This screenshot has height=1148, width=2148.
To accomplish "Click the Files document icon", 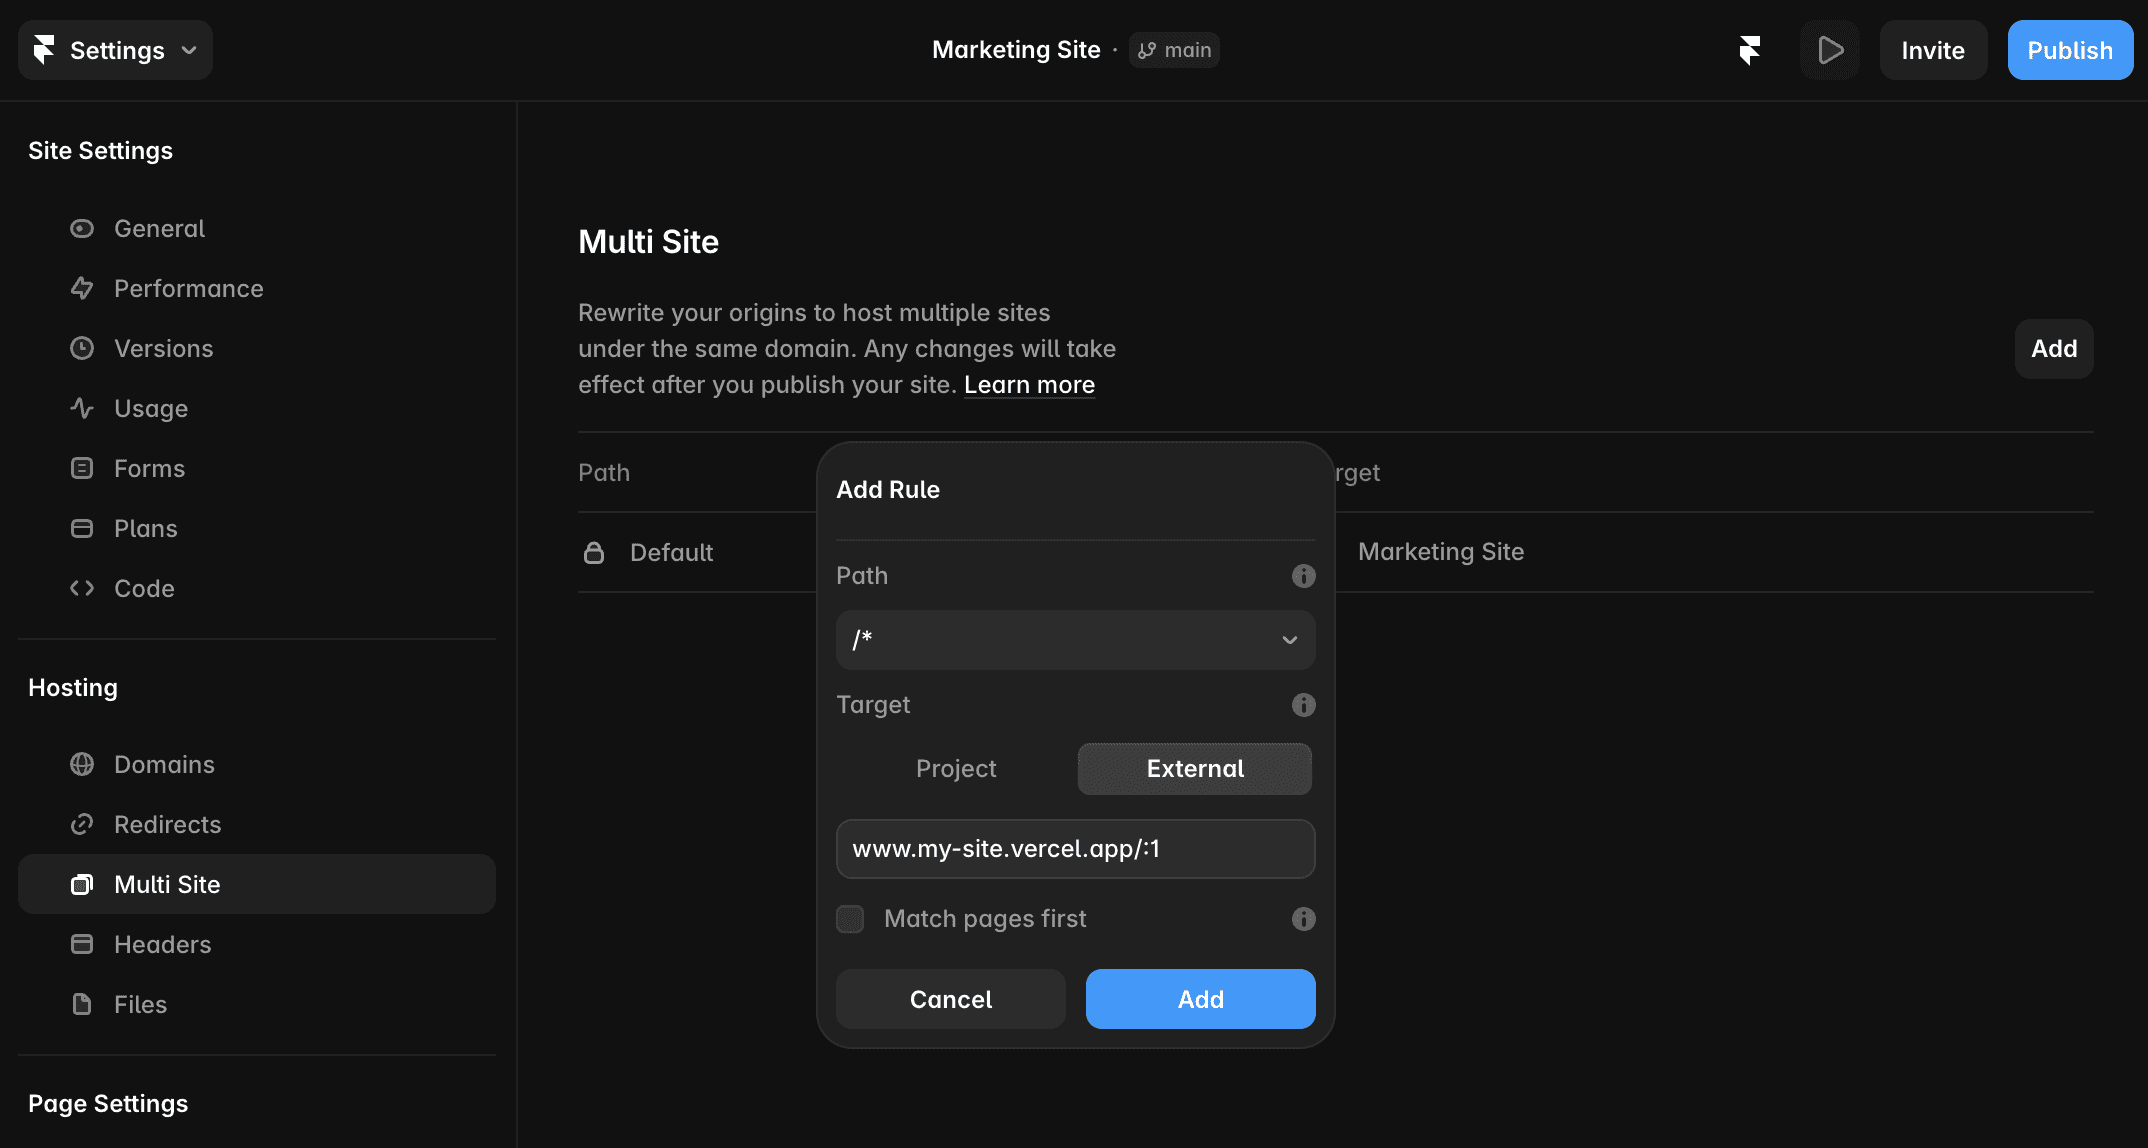I will (x=82, y=1005).
